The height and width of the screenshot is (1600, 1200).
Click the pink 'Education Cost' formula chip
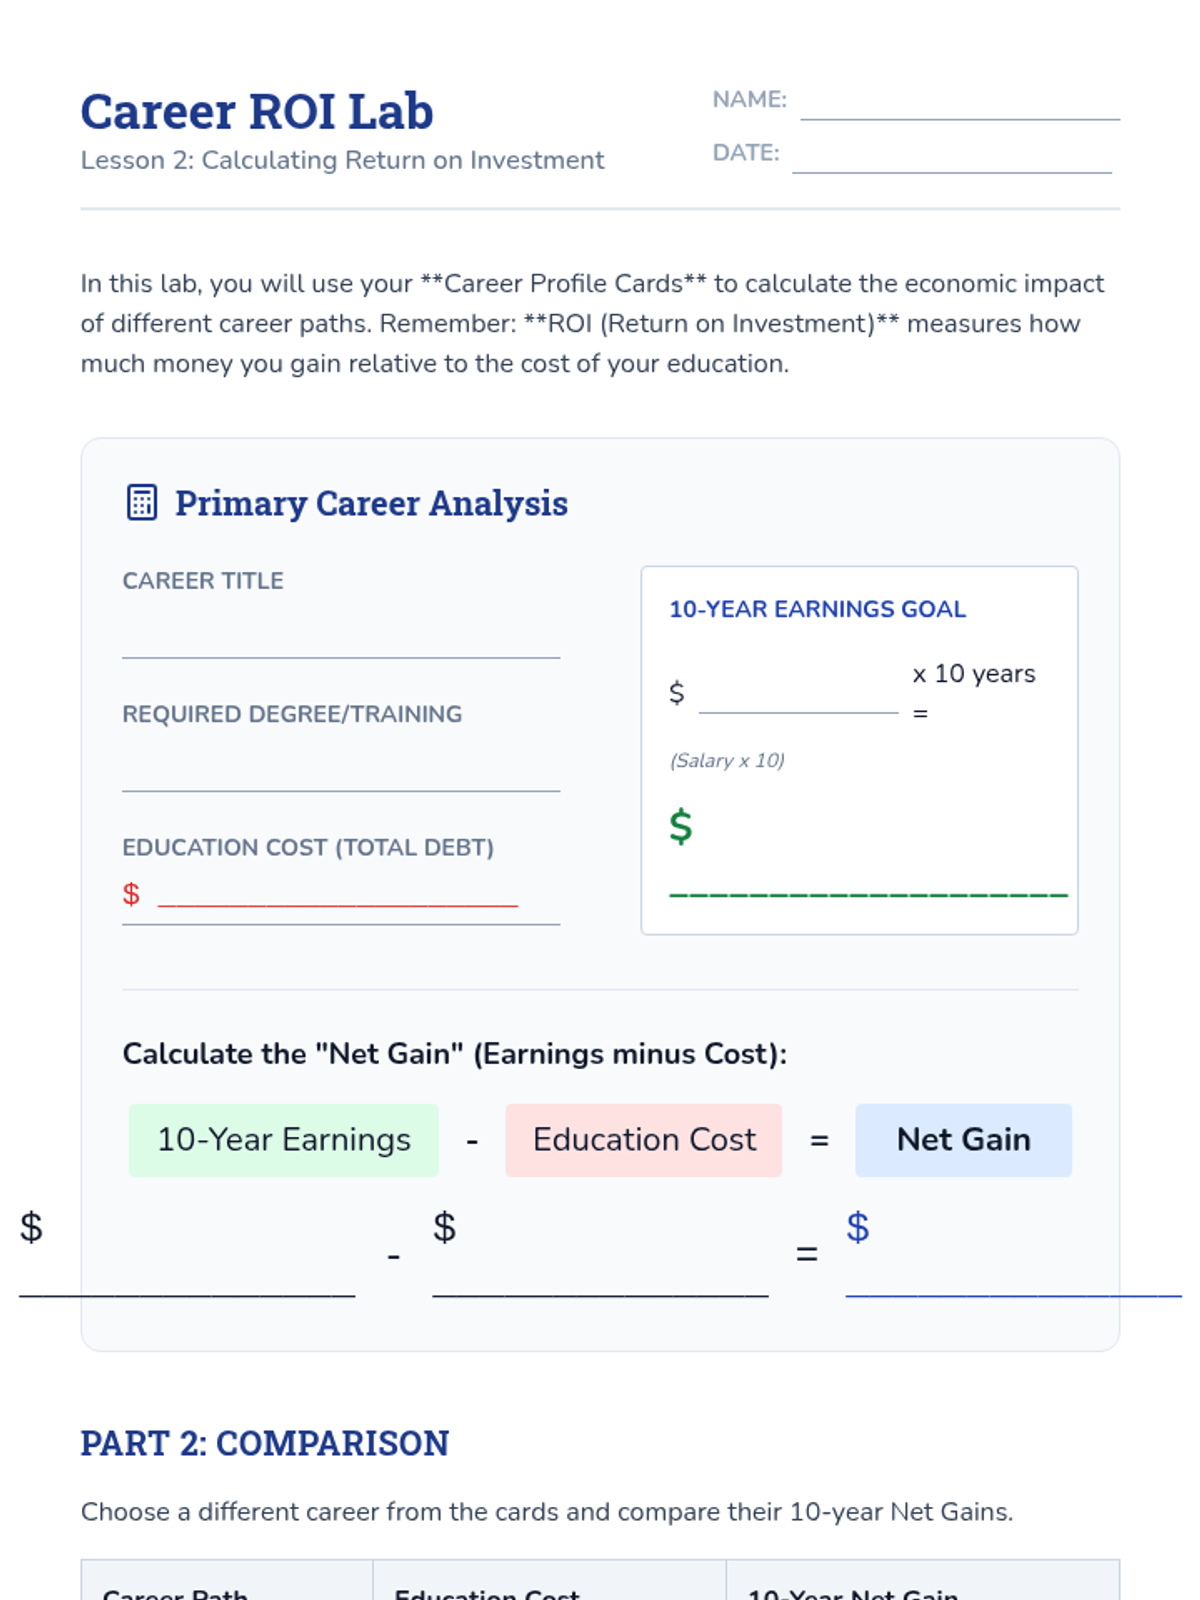pos(644,1140)
